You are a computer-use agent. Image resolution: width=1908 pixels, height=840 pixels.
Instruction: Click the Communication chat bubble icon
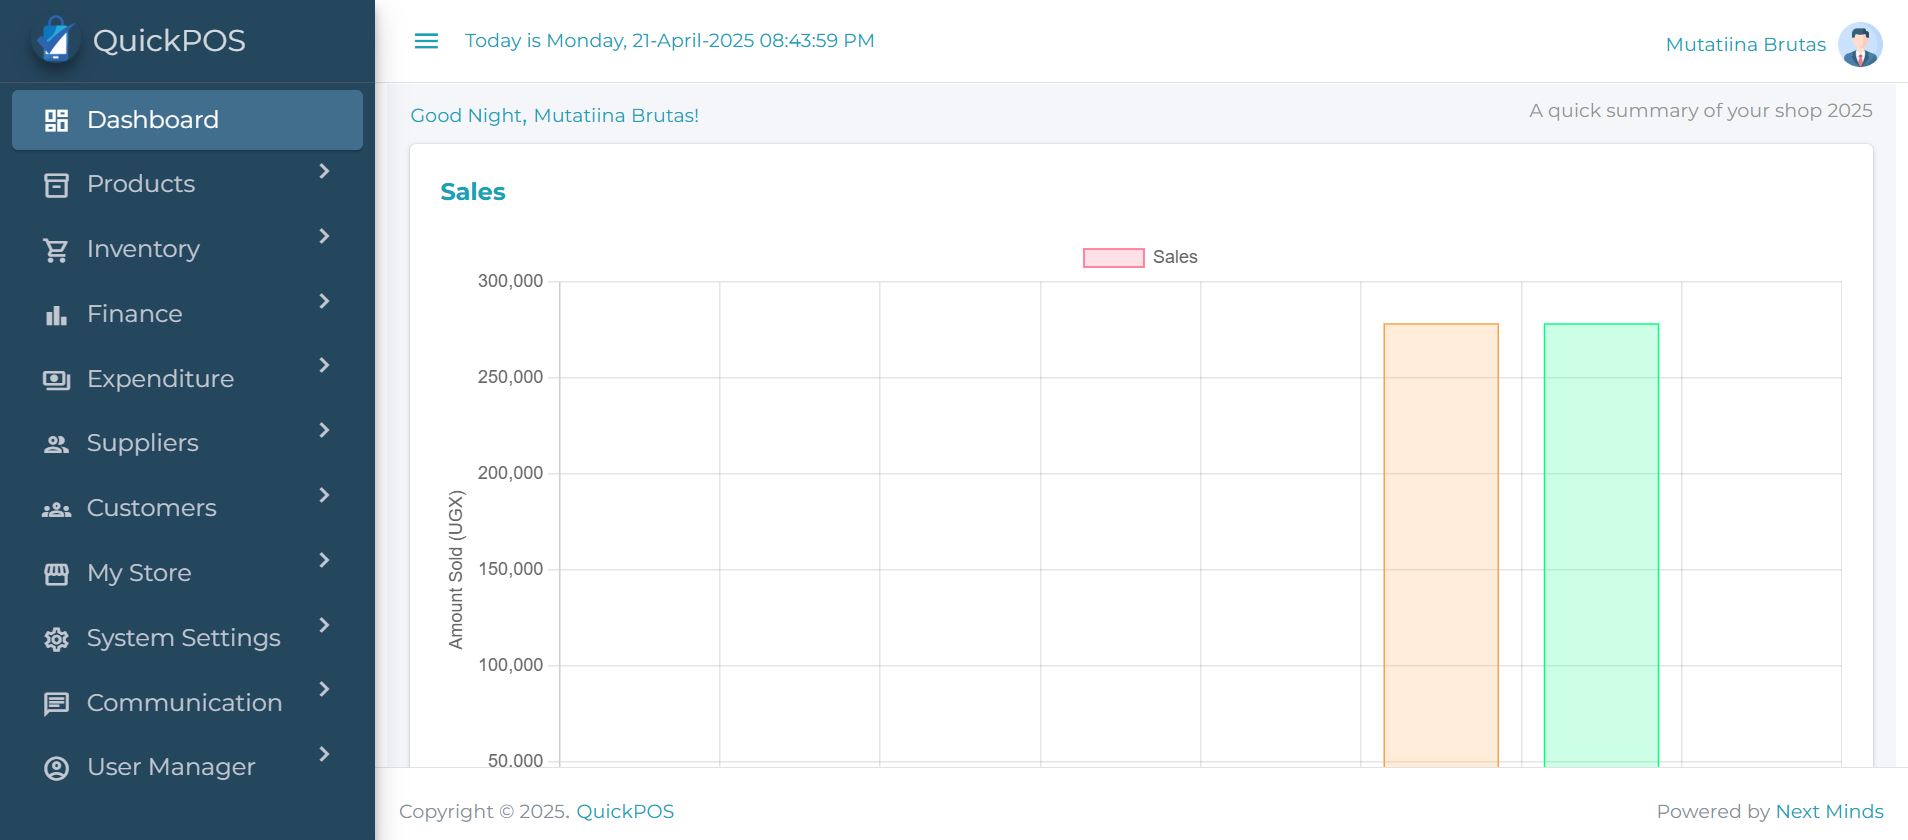[x=56, y=704]
